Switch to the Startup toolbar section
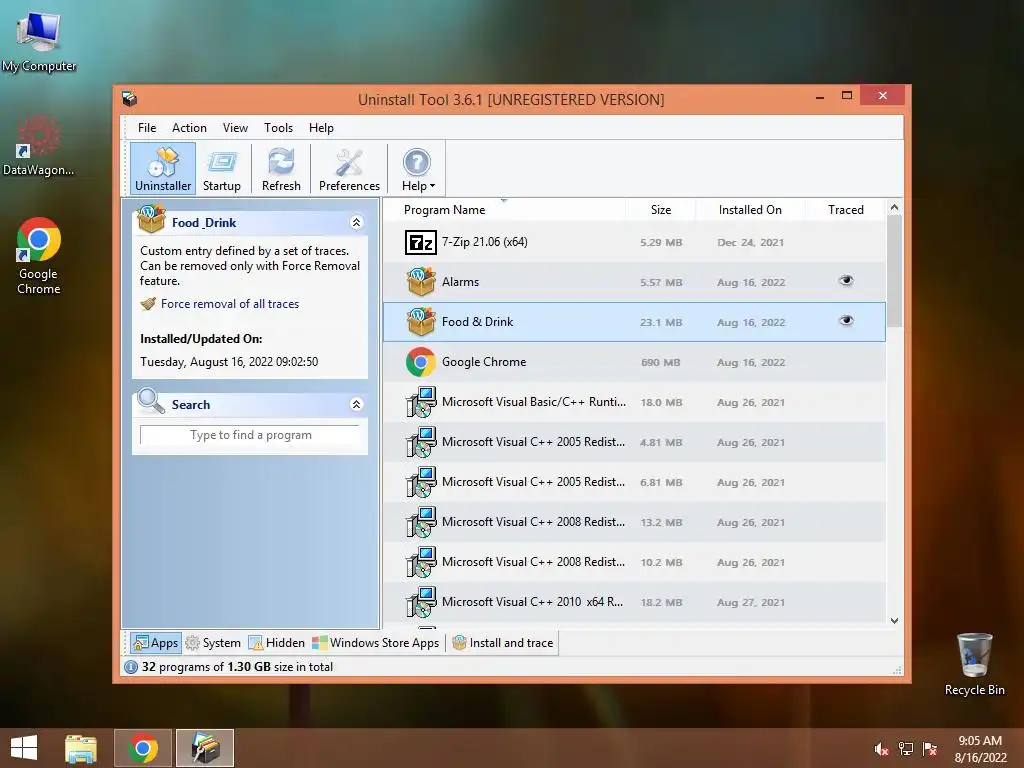This screenshot has width=1024, height=768. click(222, 169)
